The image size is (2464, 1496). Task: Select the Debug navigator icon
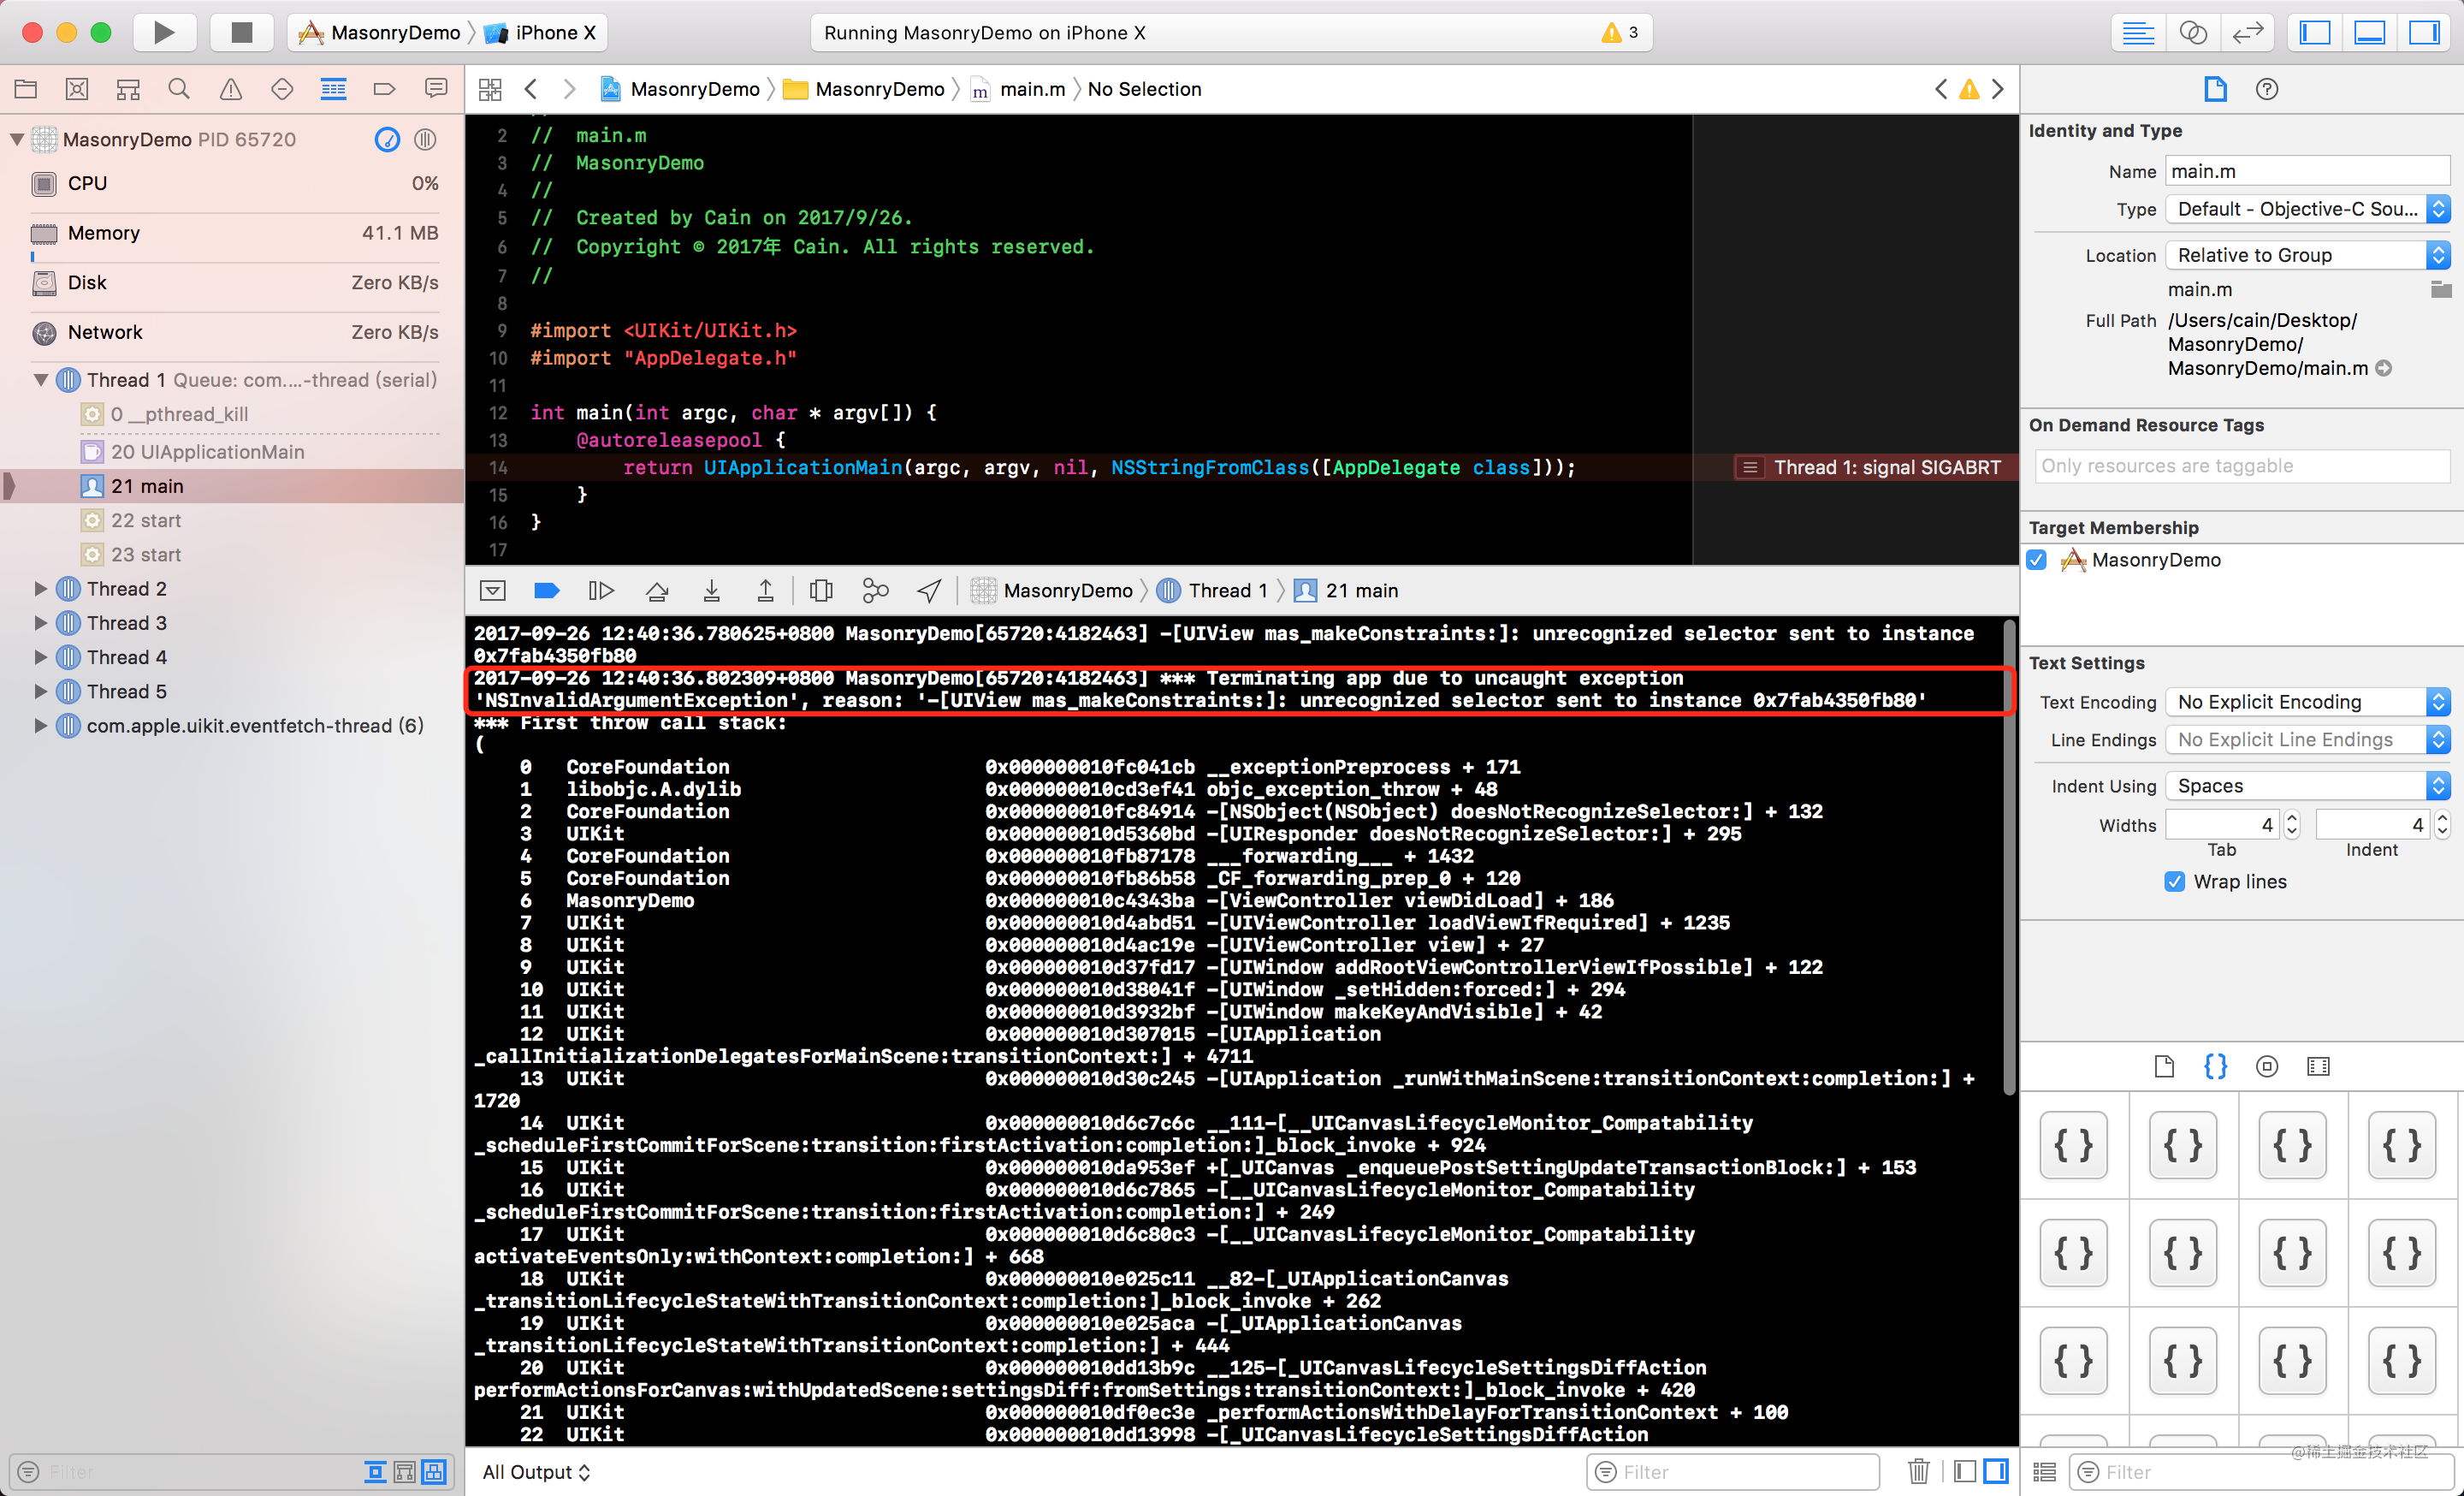(333, 89)
